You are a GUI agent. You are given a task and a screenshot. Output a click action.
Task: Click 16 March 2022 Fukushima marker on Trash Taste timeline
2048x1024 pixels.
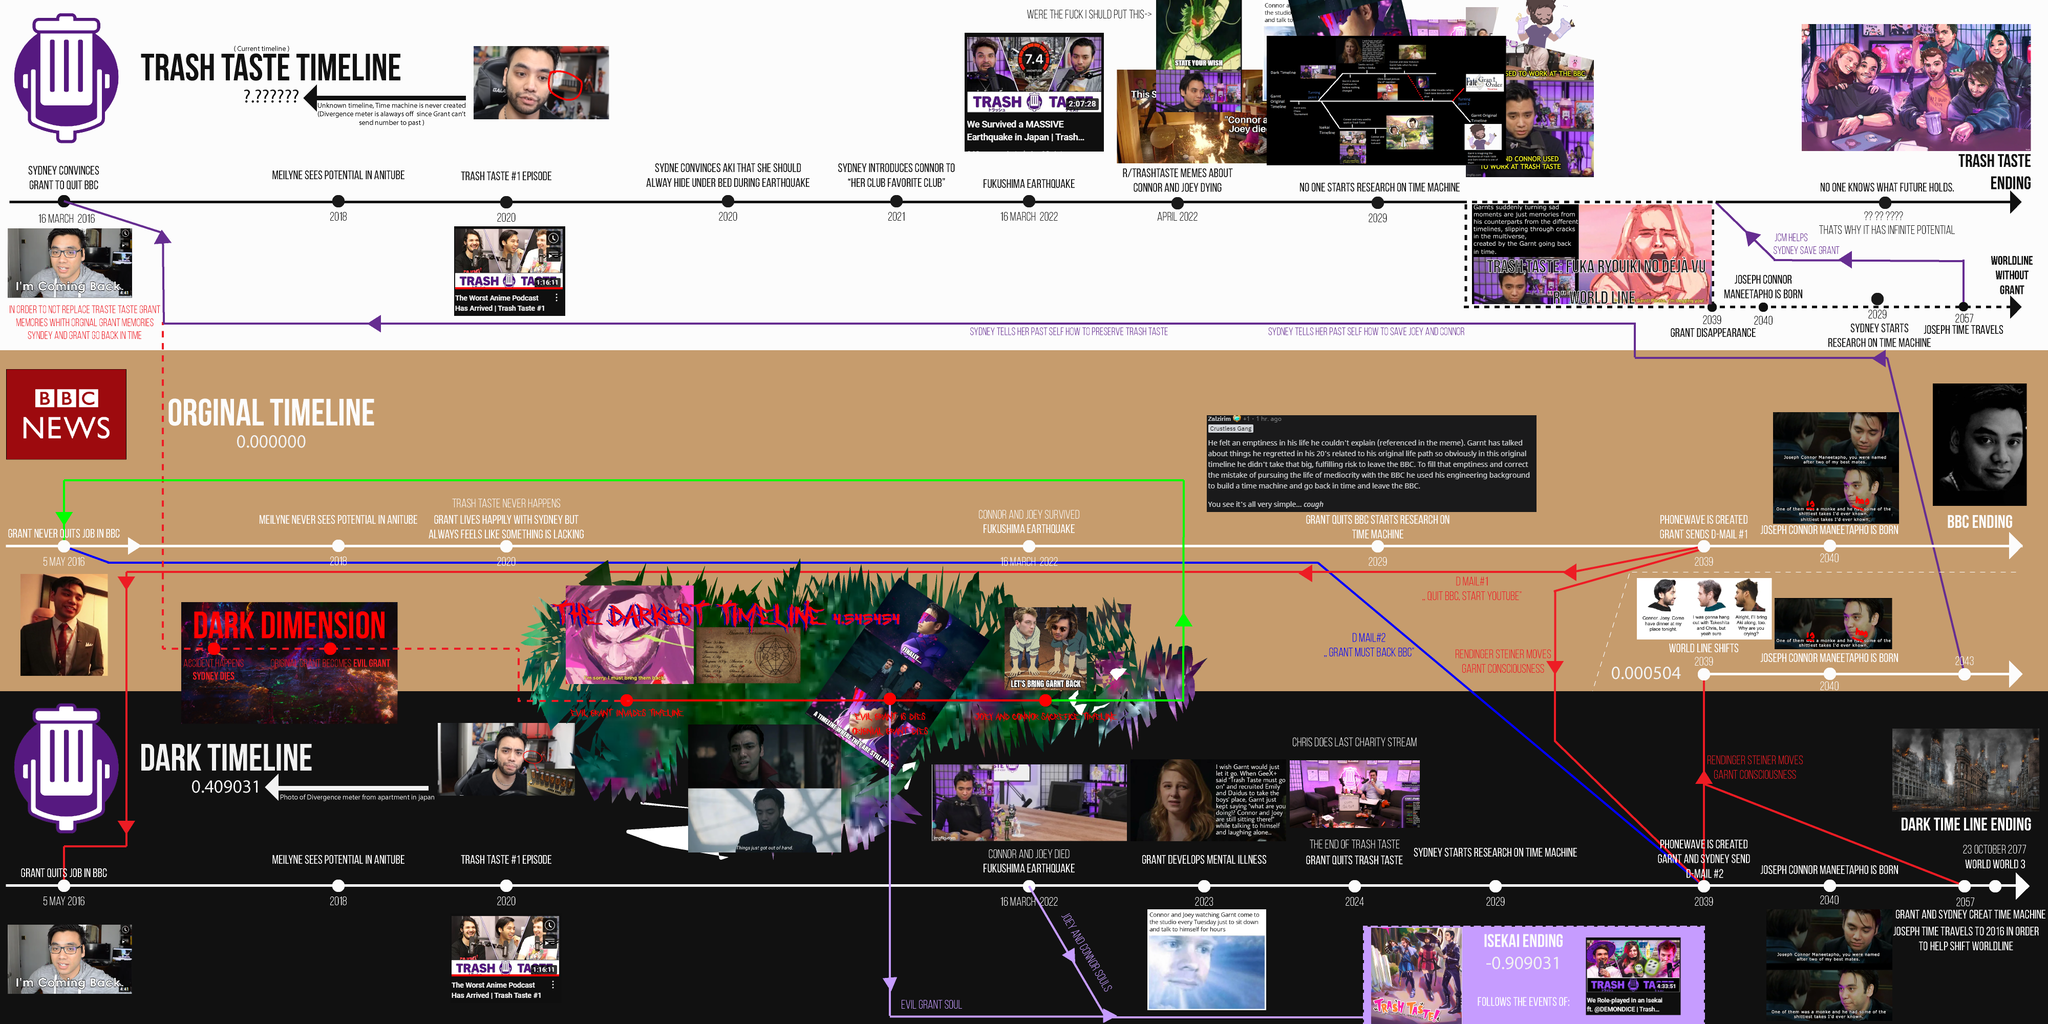tap(1029, 202)
